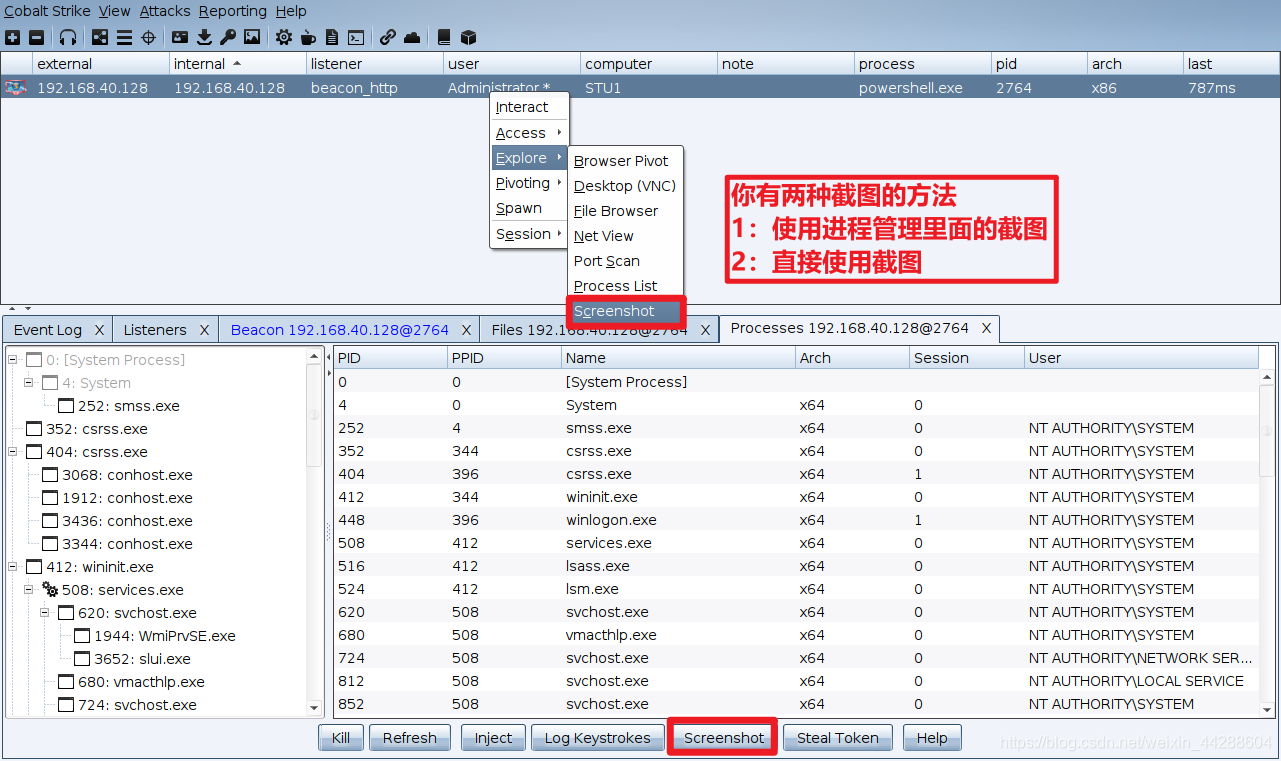The image size is (1281, 761).
Task: Check the box for 404: csrss.exe
Action: (x=34, y=452)
